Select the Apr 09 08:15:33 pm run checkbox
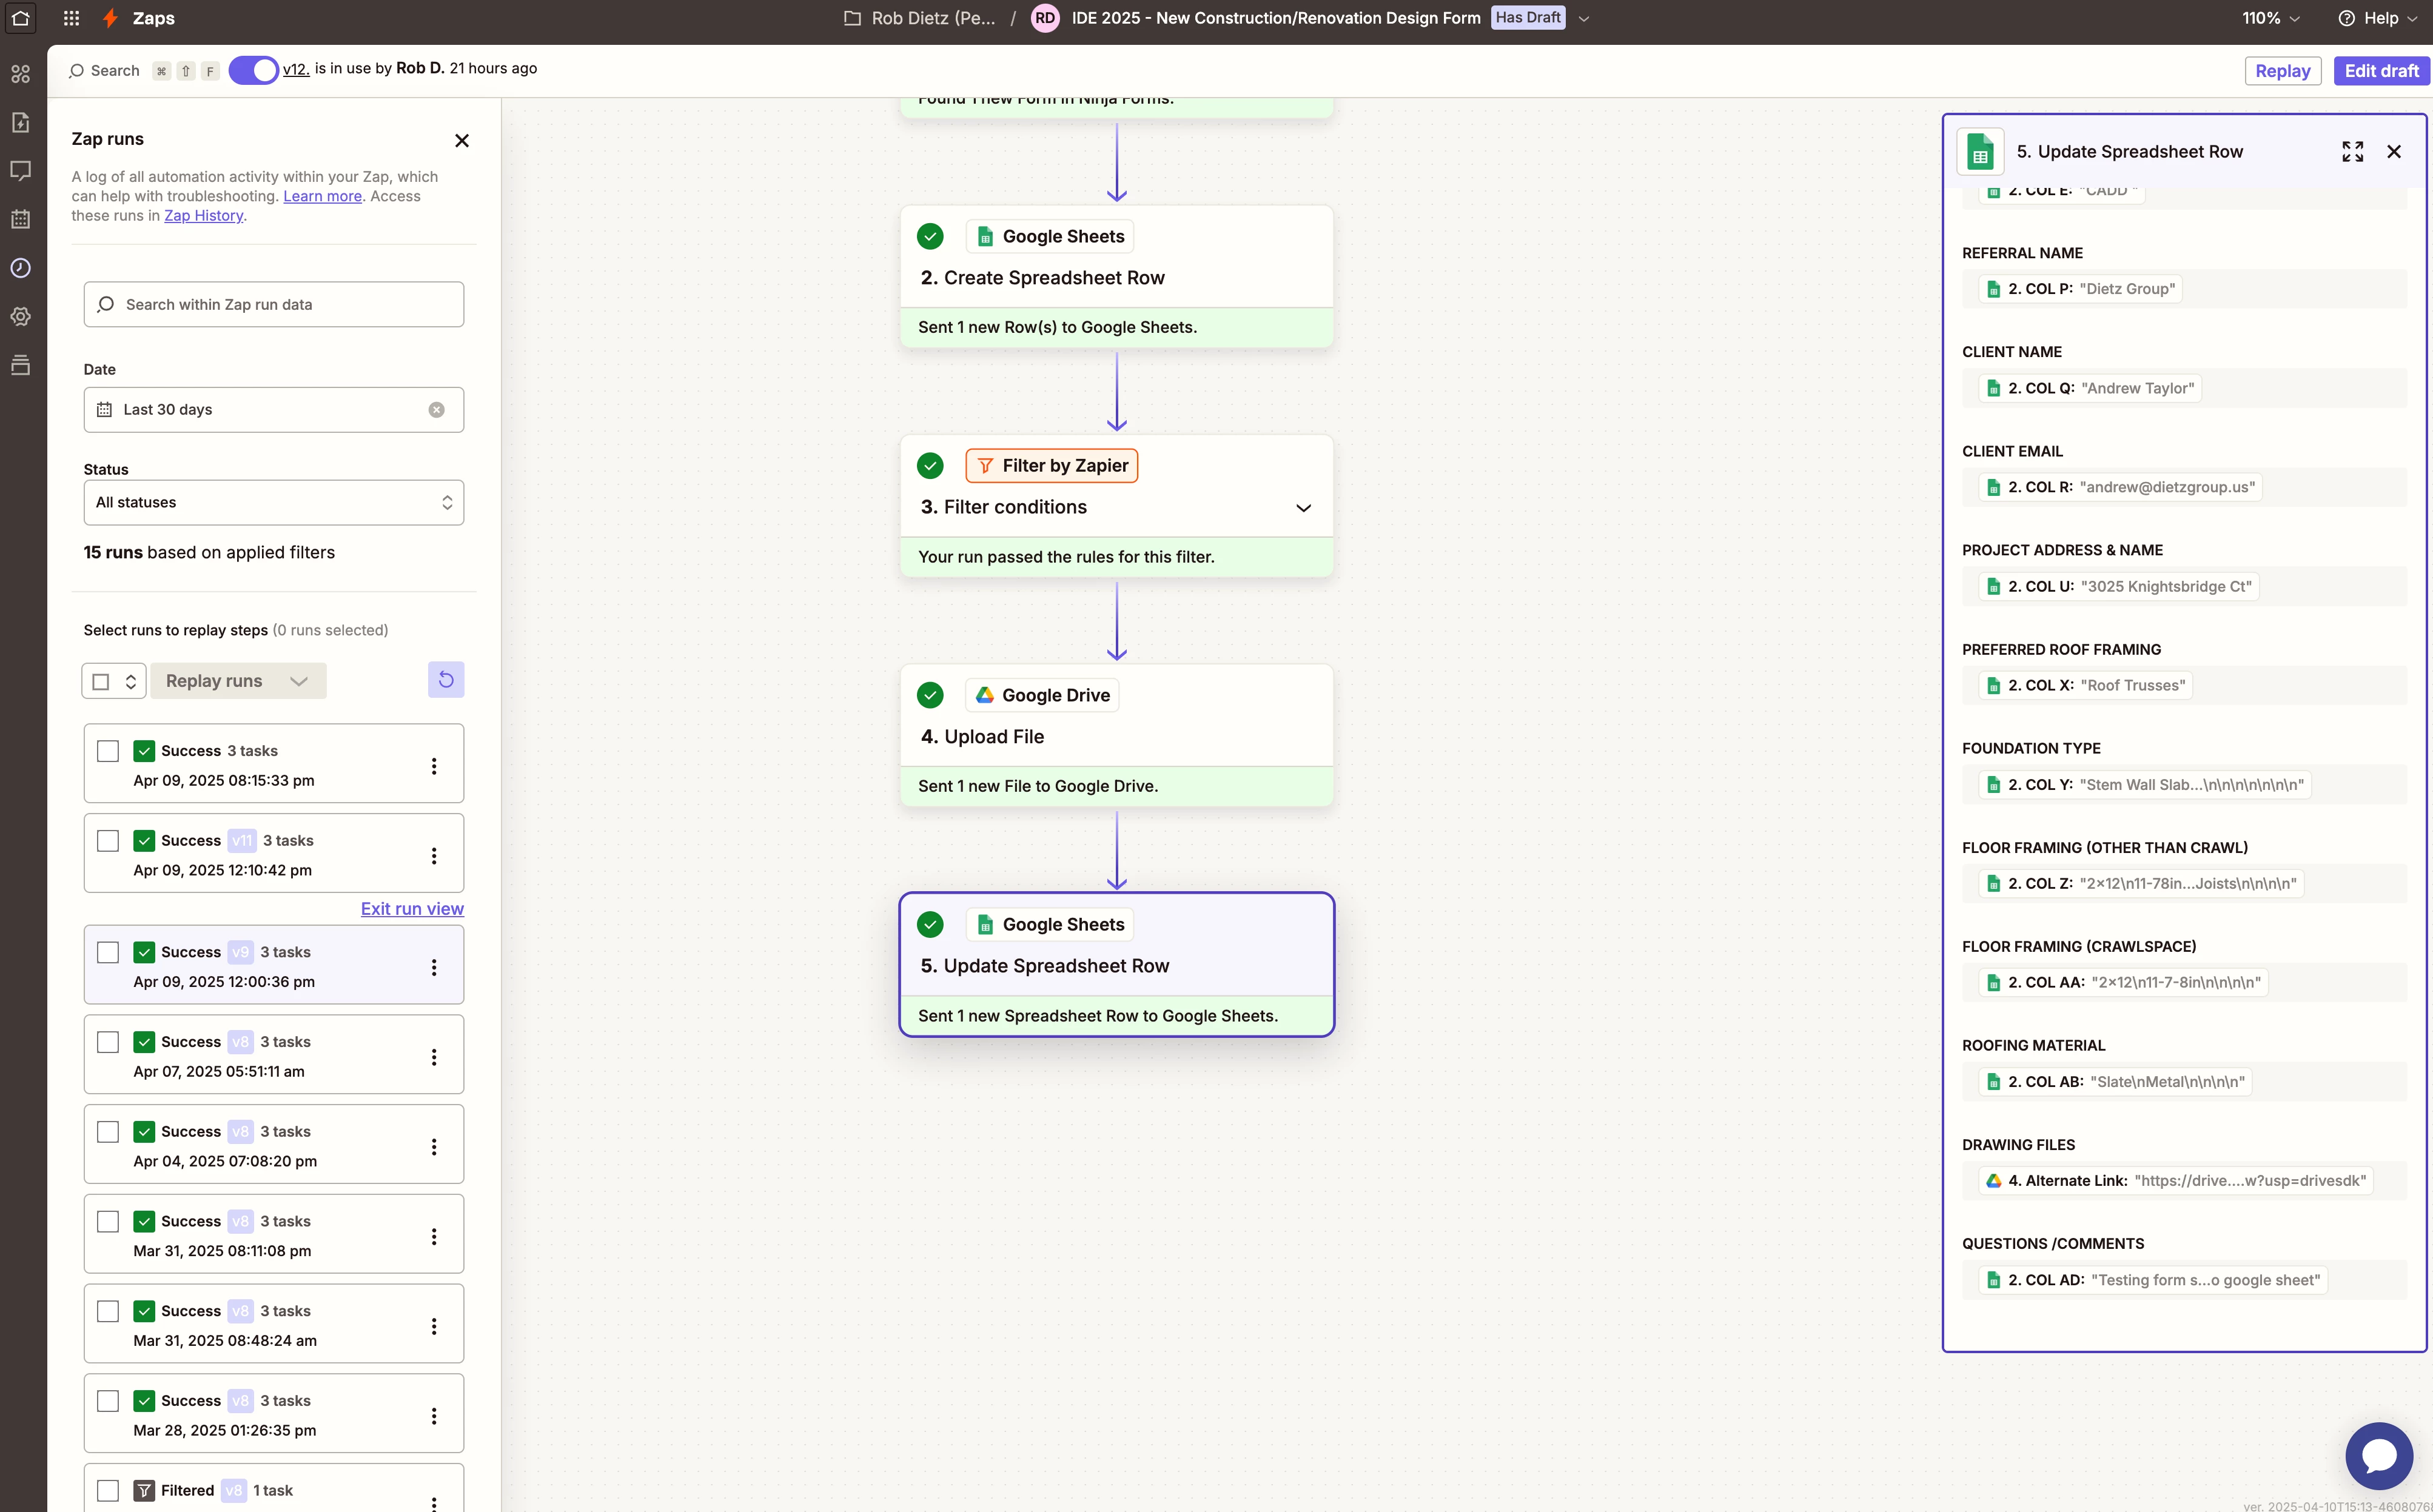The height and width of the screenshot is (1512, 2433). 108,751
